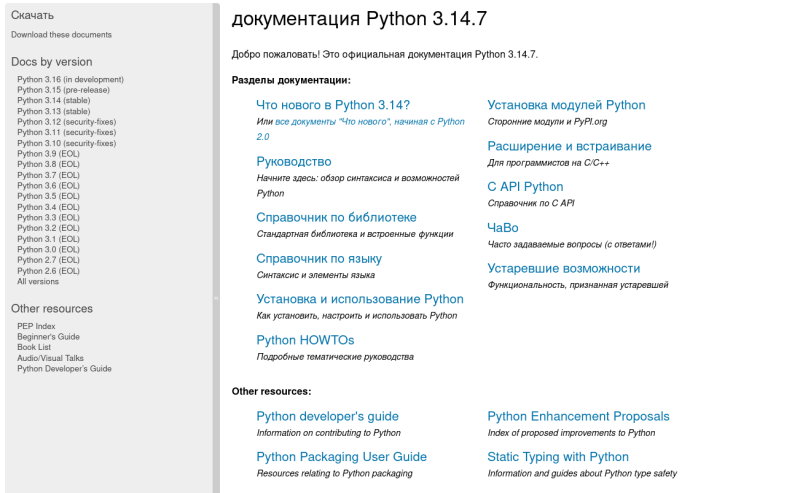This screenshot has width=800, height=493.
Task: Click 'Разделы документации:' label
Action: pyautogui.click(x=291, y=80)
